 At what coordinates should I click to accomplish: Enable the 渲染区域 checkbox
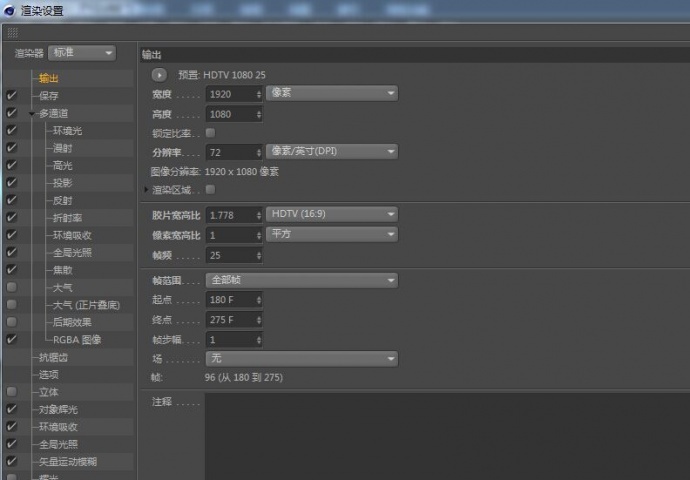tap(210, 189)
